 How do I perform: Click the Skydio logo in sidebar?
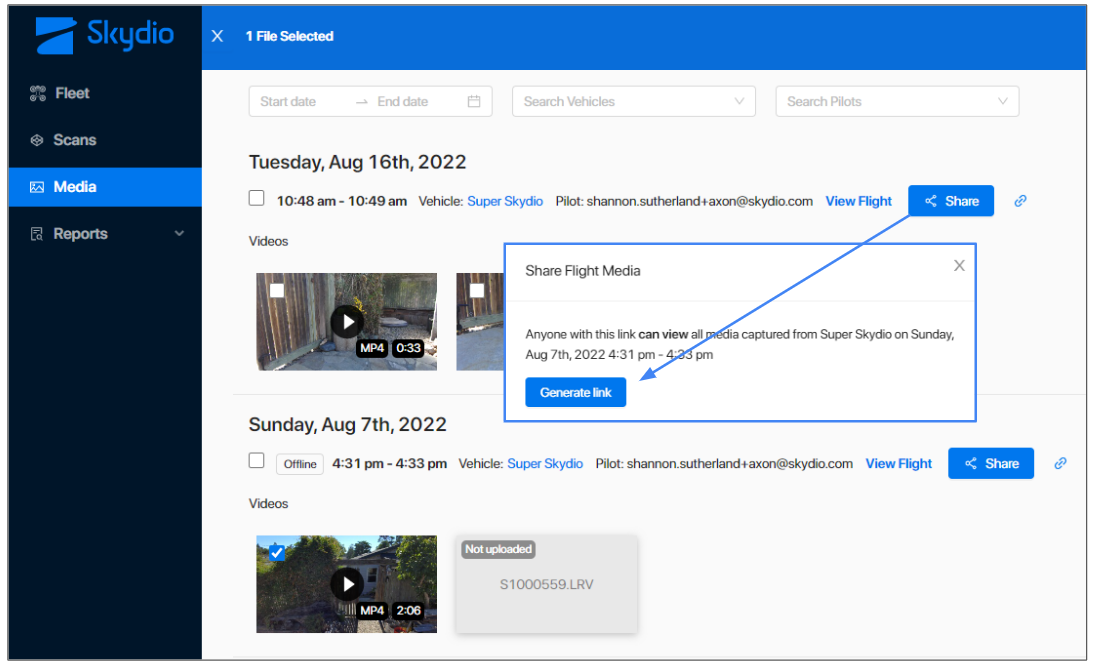(104, 36)
